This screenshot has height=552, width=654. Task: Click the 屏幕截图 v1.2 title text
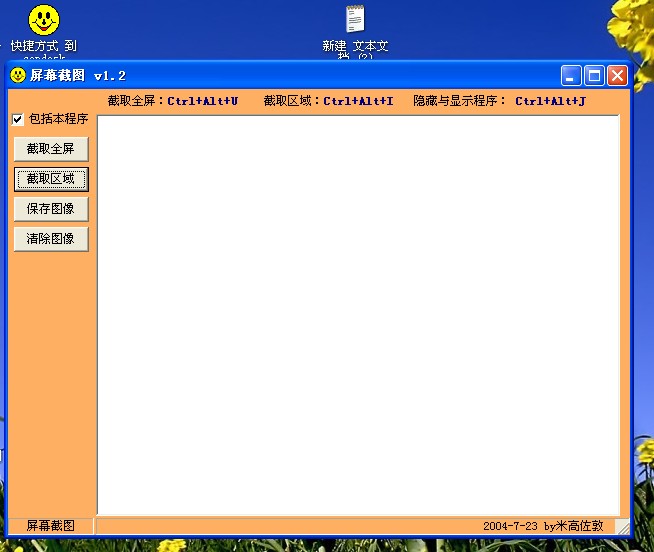click(x=78, y=76)
